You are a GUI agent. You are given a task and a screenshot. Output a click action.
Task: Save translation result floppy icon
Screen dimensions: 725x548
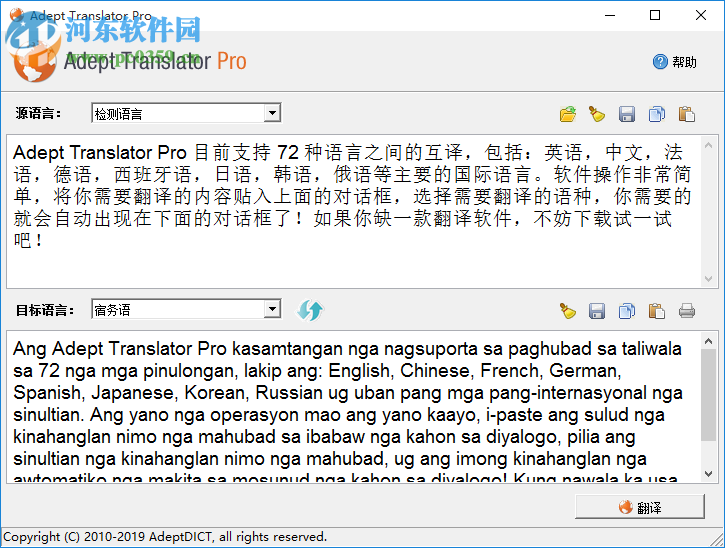tap(597, 311)
